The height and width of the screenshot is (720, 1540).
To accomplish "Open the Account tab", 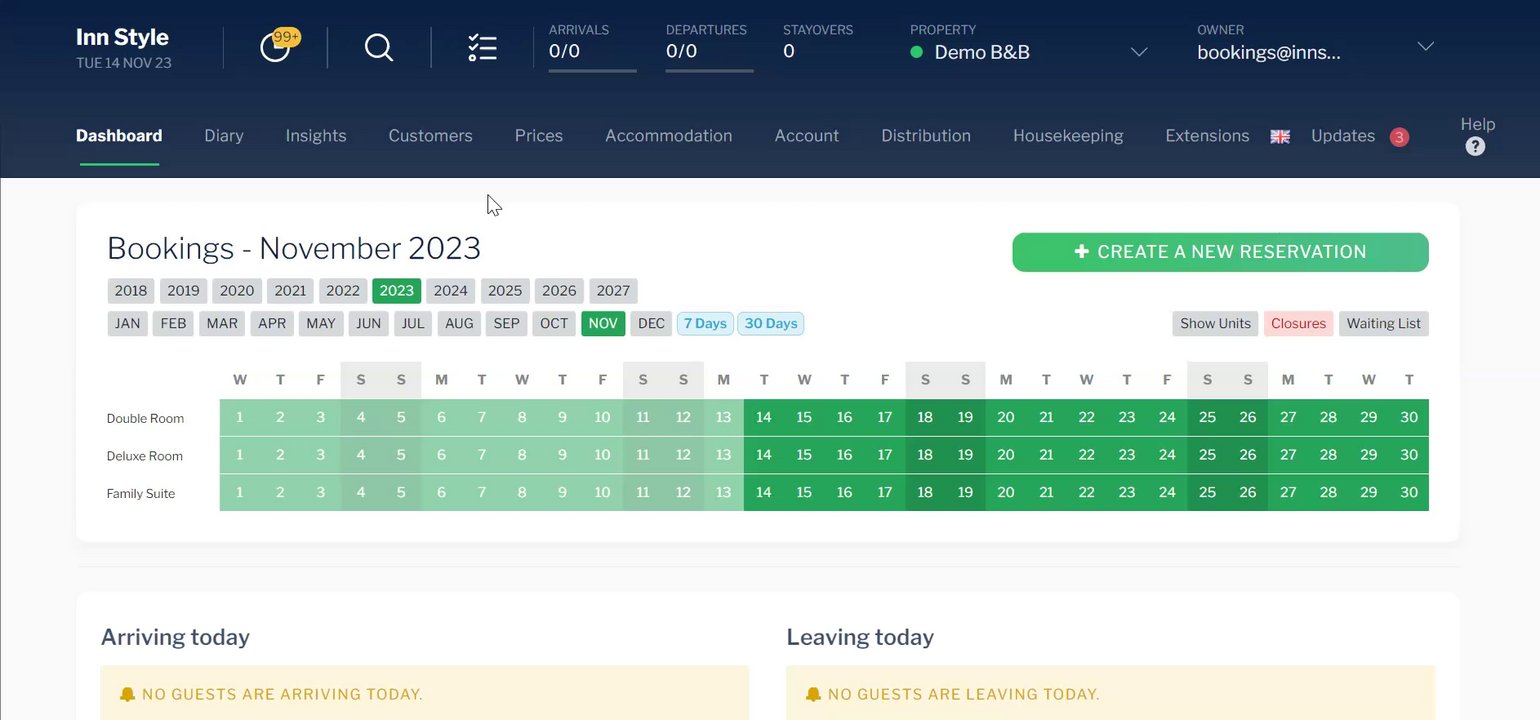I will pos(807,136).
